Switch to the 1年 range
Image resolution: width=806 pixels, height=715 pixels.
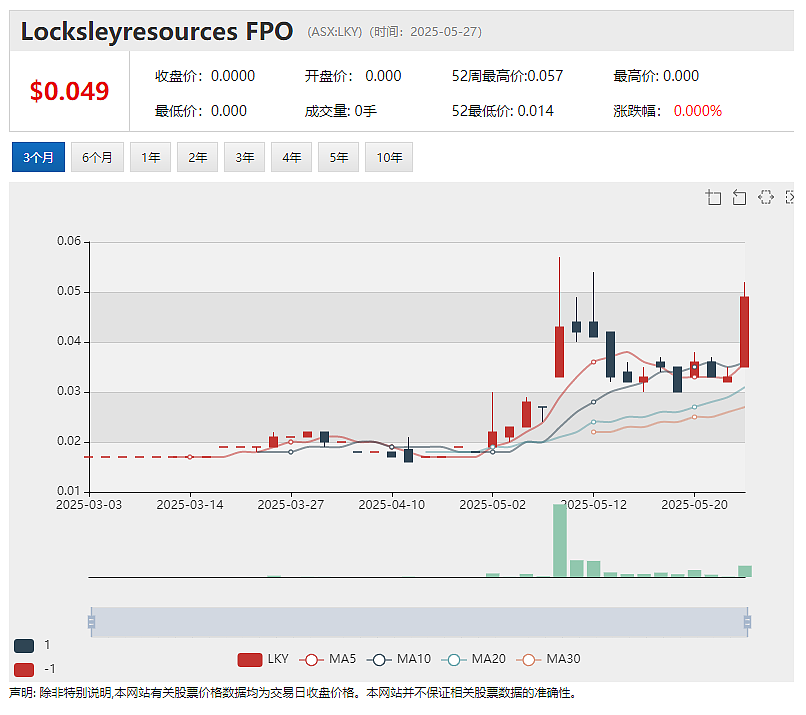click(x=150, y=157)
